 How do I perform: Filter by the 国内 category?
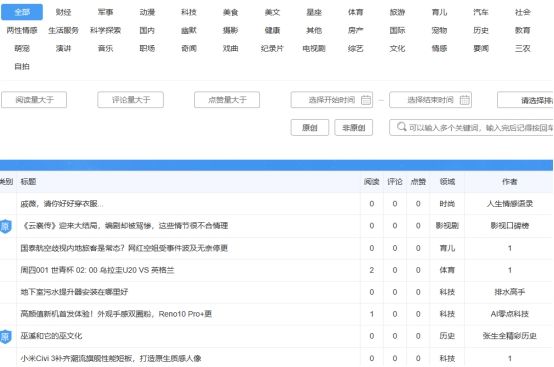point(147,30)
